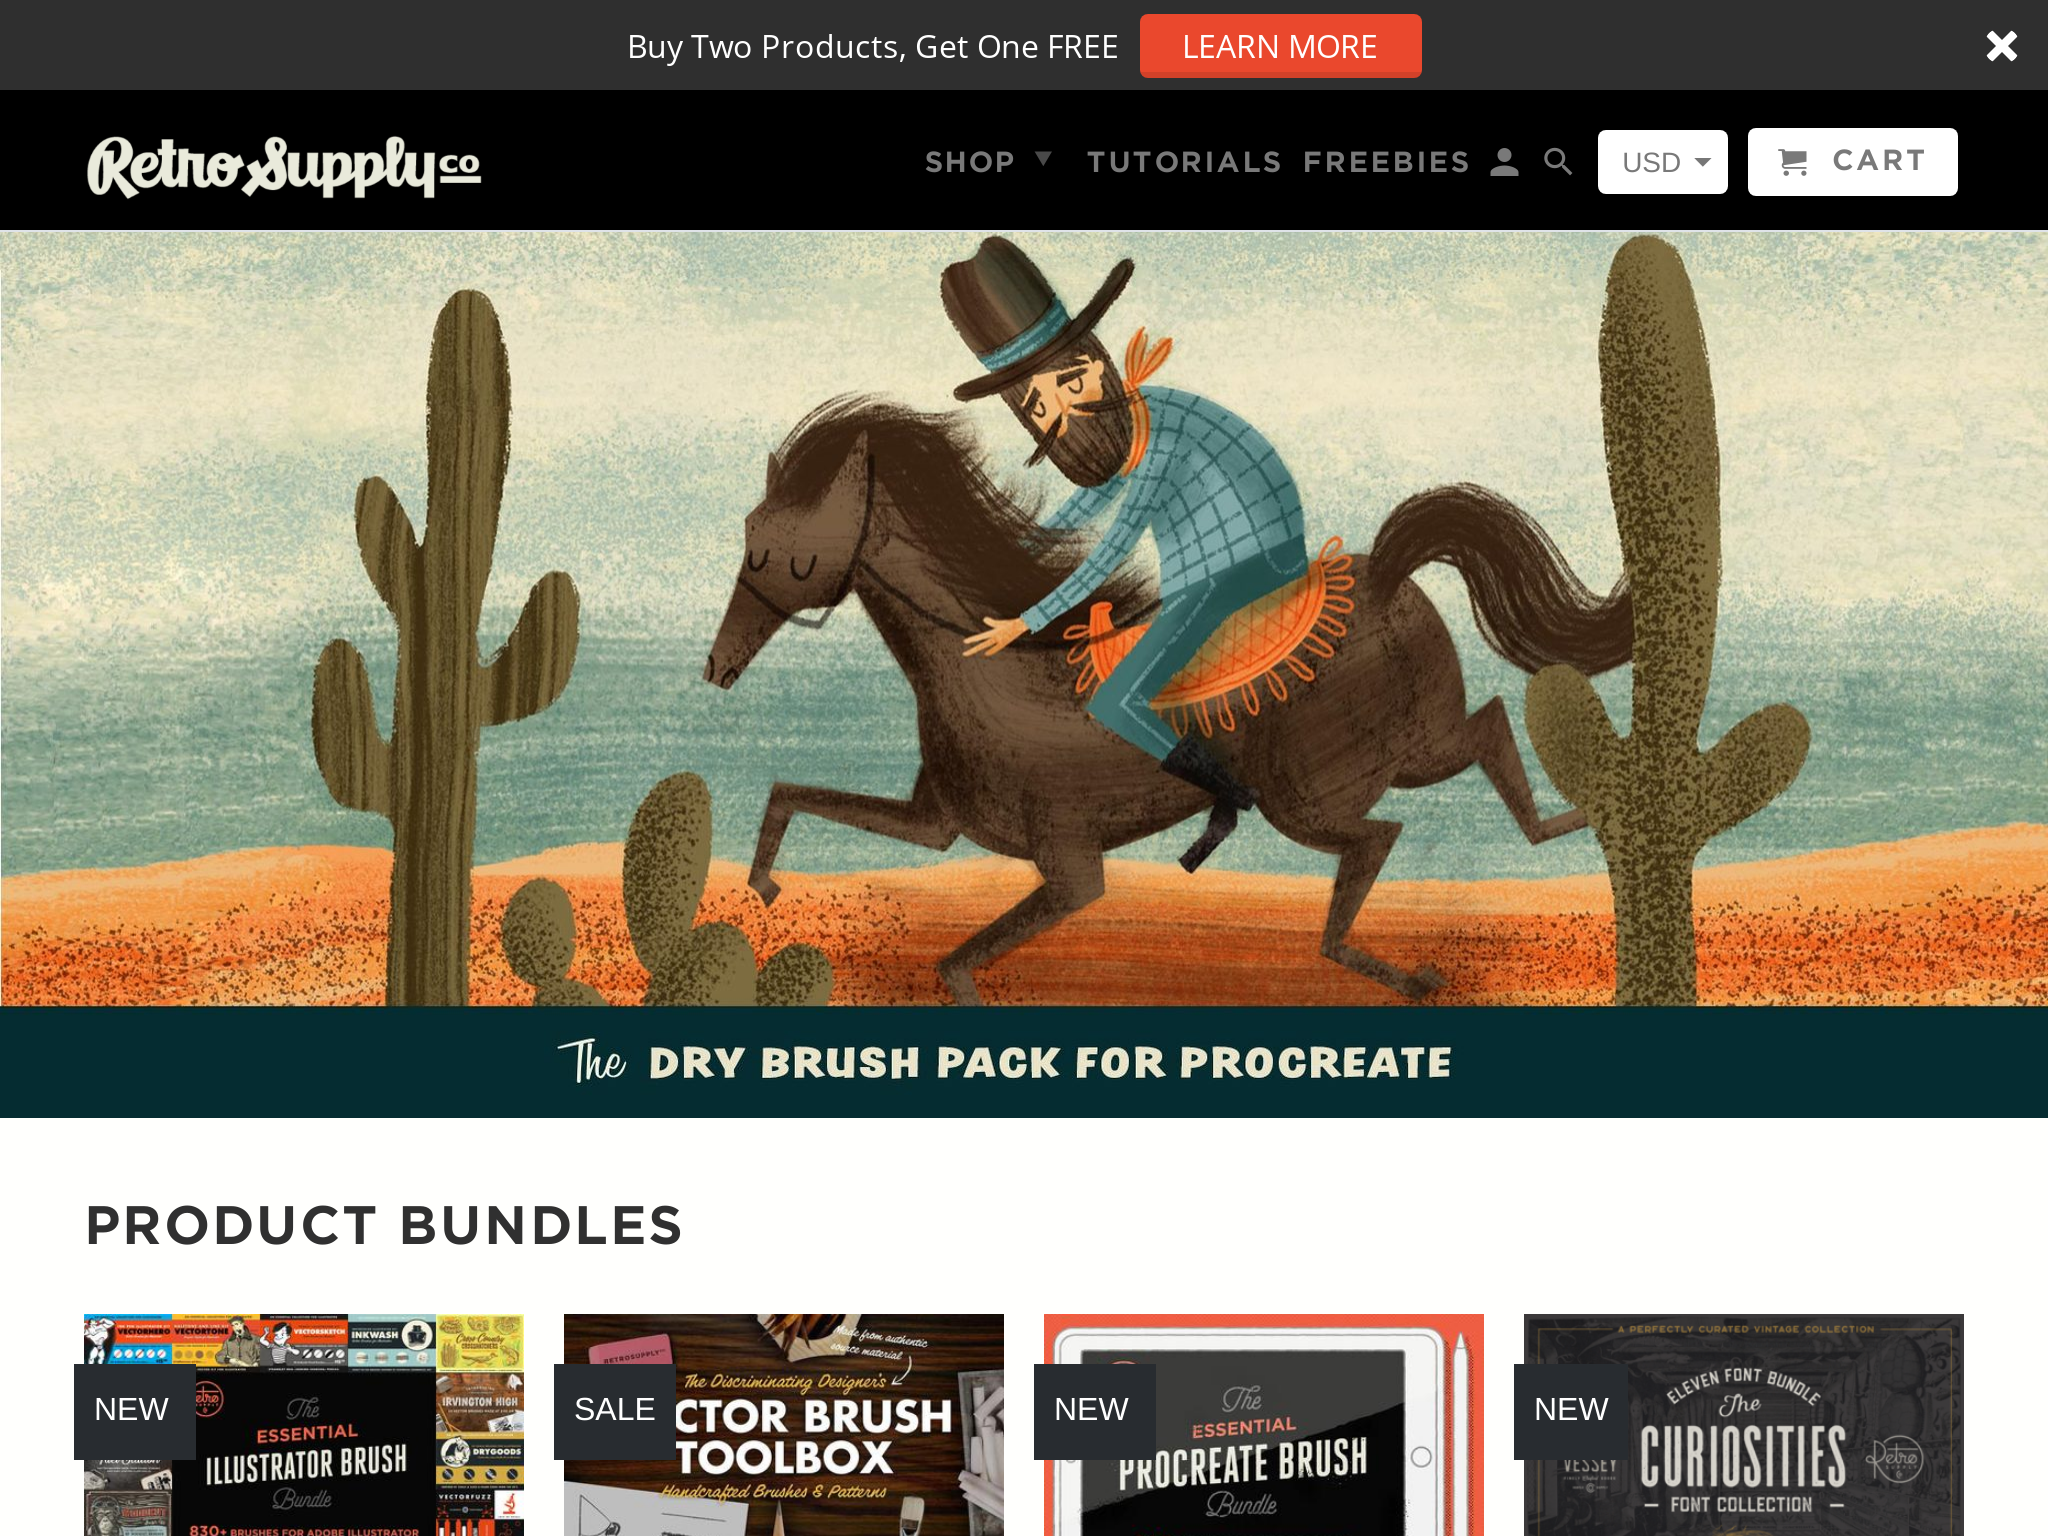Click the shopping cart icon
Screen dimensions: 2048x1536
click(1793, 162)
